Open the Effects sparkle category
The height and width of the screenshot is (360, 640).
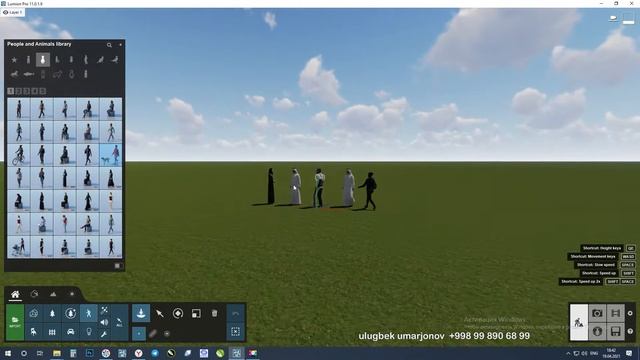104,311
